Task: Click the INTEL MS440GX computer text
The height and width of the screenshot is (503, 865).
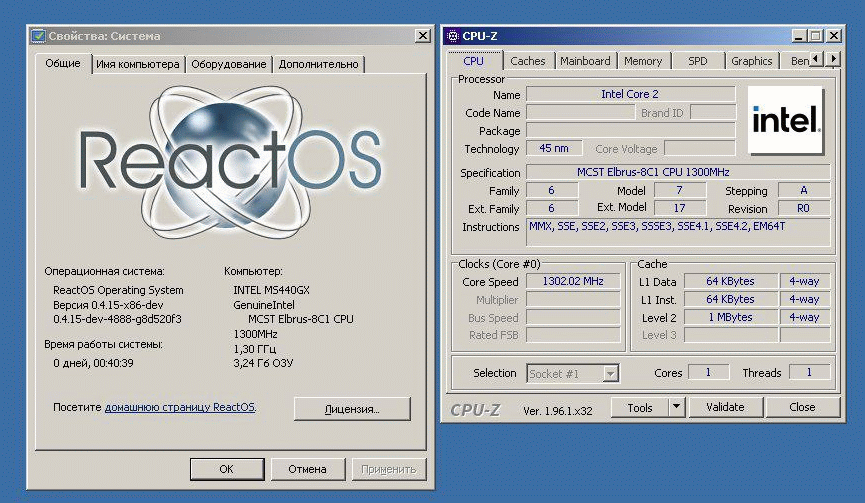Action: tap(271, 290)
